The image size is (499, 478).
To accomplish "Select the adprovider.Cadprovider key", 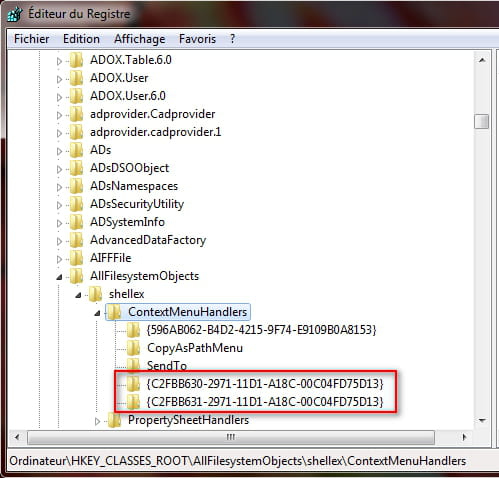I will point(153,114).
